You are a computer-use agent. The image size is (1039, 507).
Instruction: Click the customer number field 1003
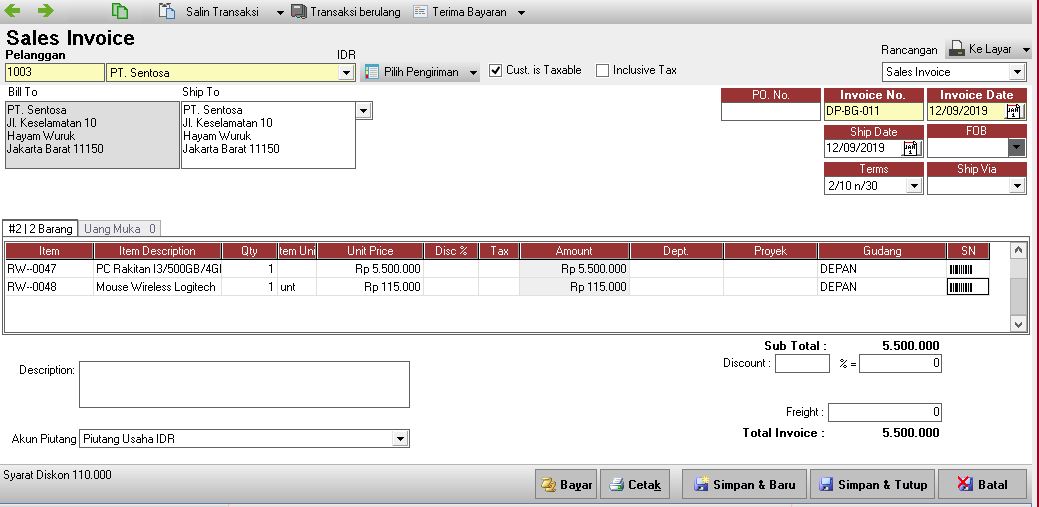point(54,72)
